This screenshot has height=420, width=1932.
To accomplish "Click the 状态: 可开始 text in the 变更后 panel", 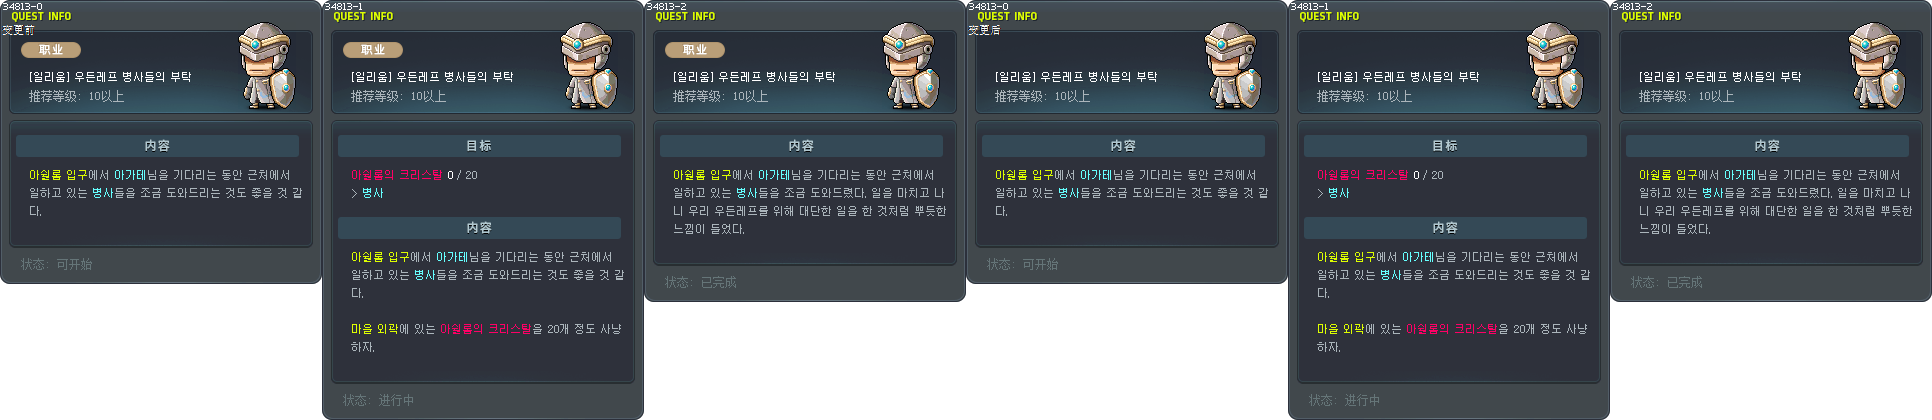I will coord(1022,264).
